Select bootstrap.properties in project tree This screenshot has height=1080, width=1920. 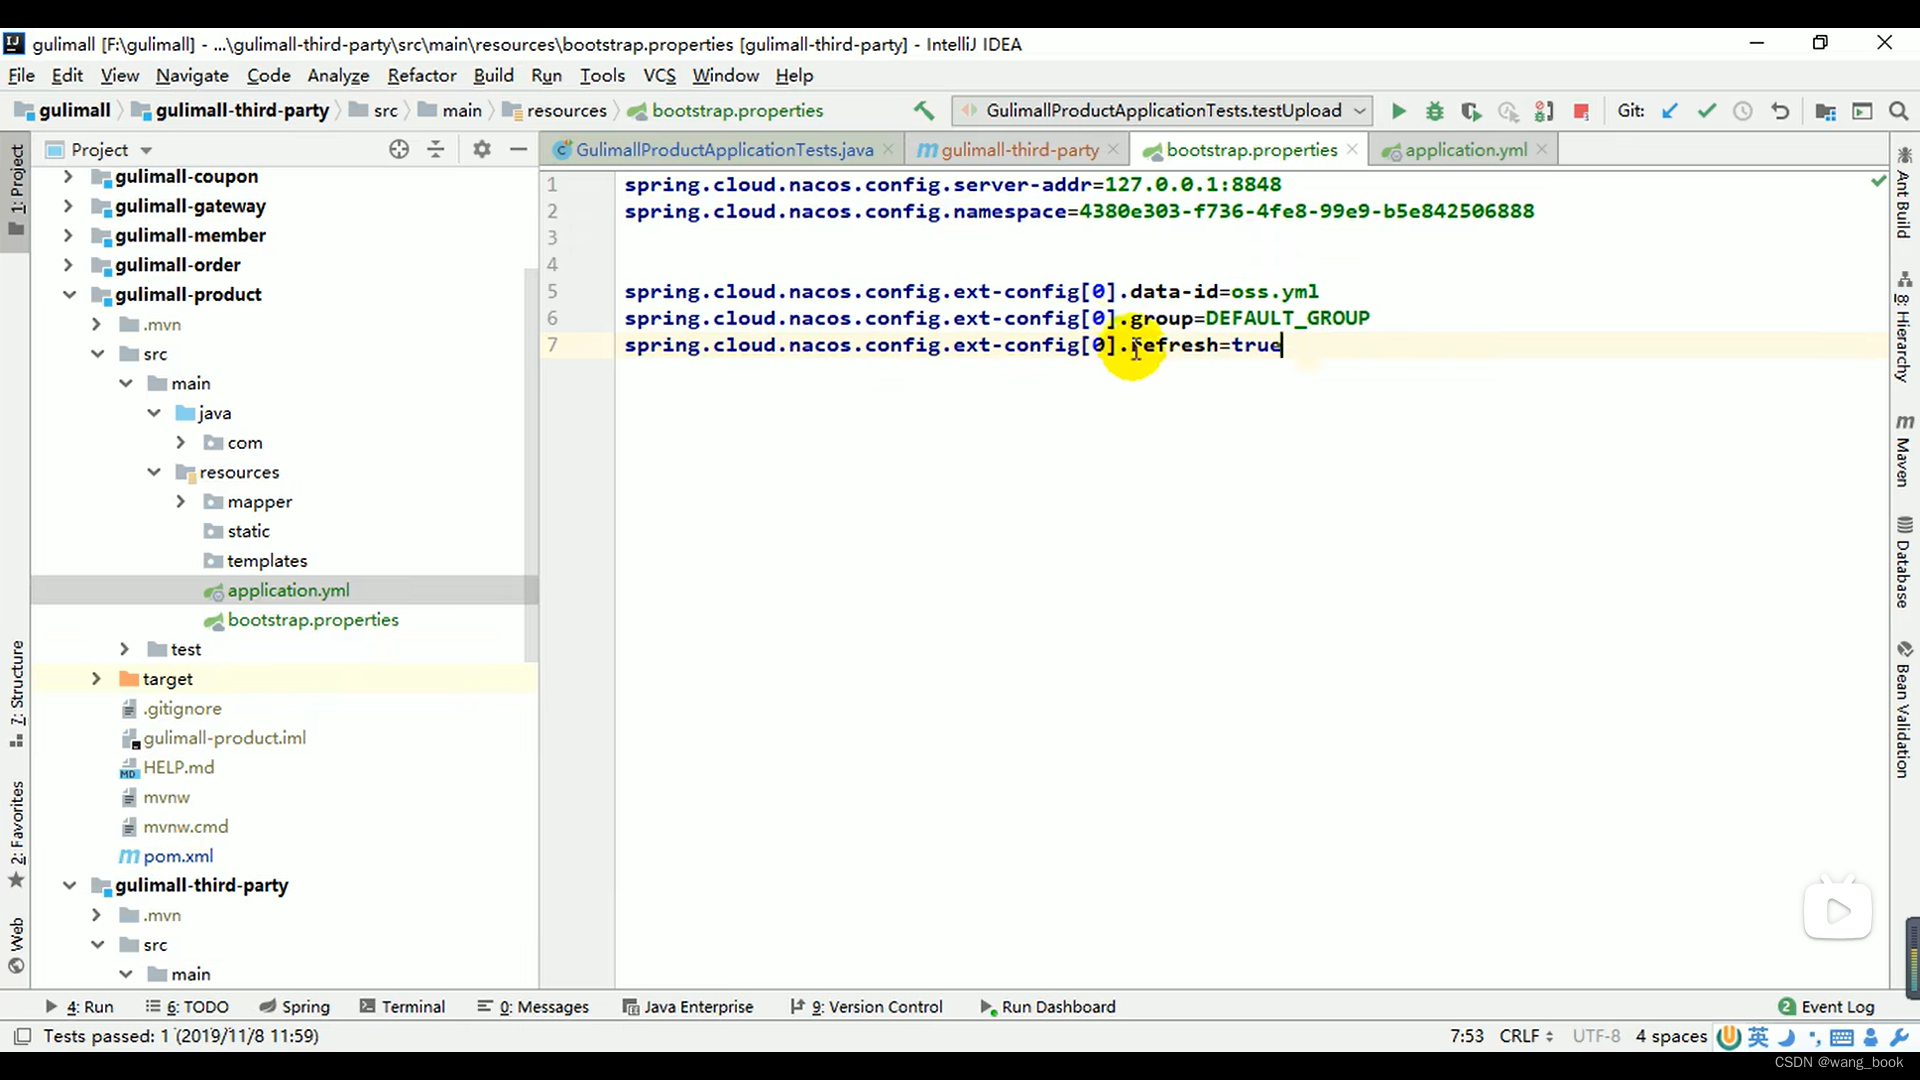[x=312, y=620]
